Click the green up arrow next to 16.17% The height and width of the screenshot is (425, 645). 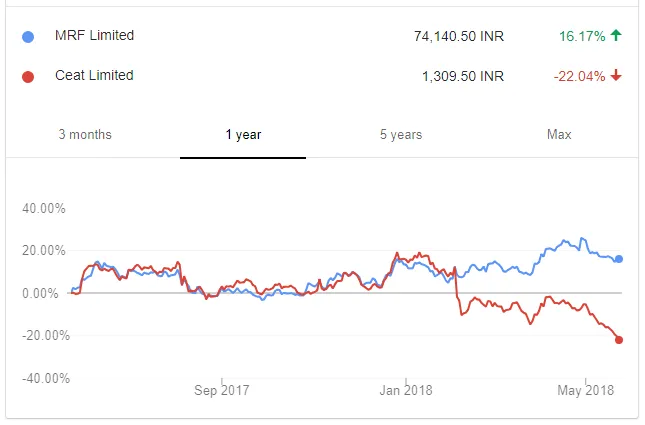pos(616,36)
